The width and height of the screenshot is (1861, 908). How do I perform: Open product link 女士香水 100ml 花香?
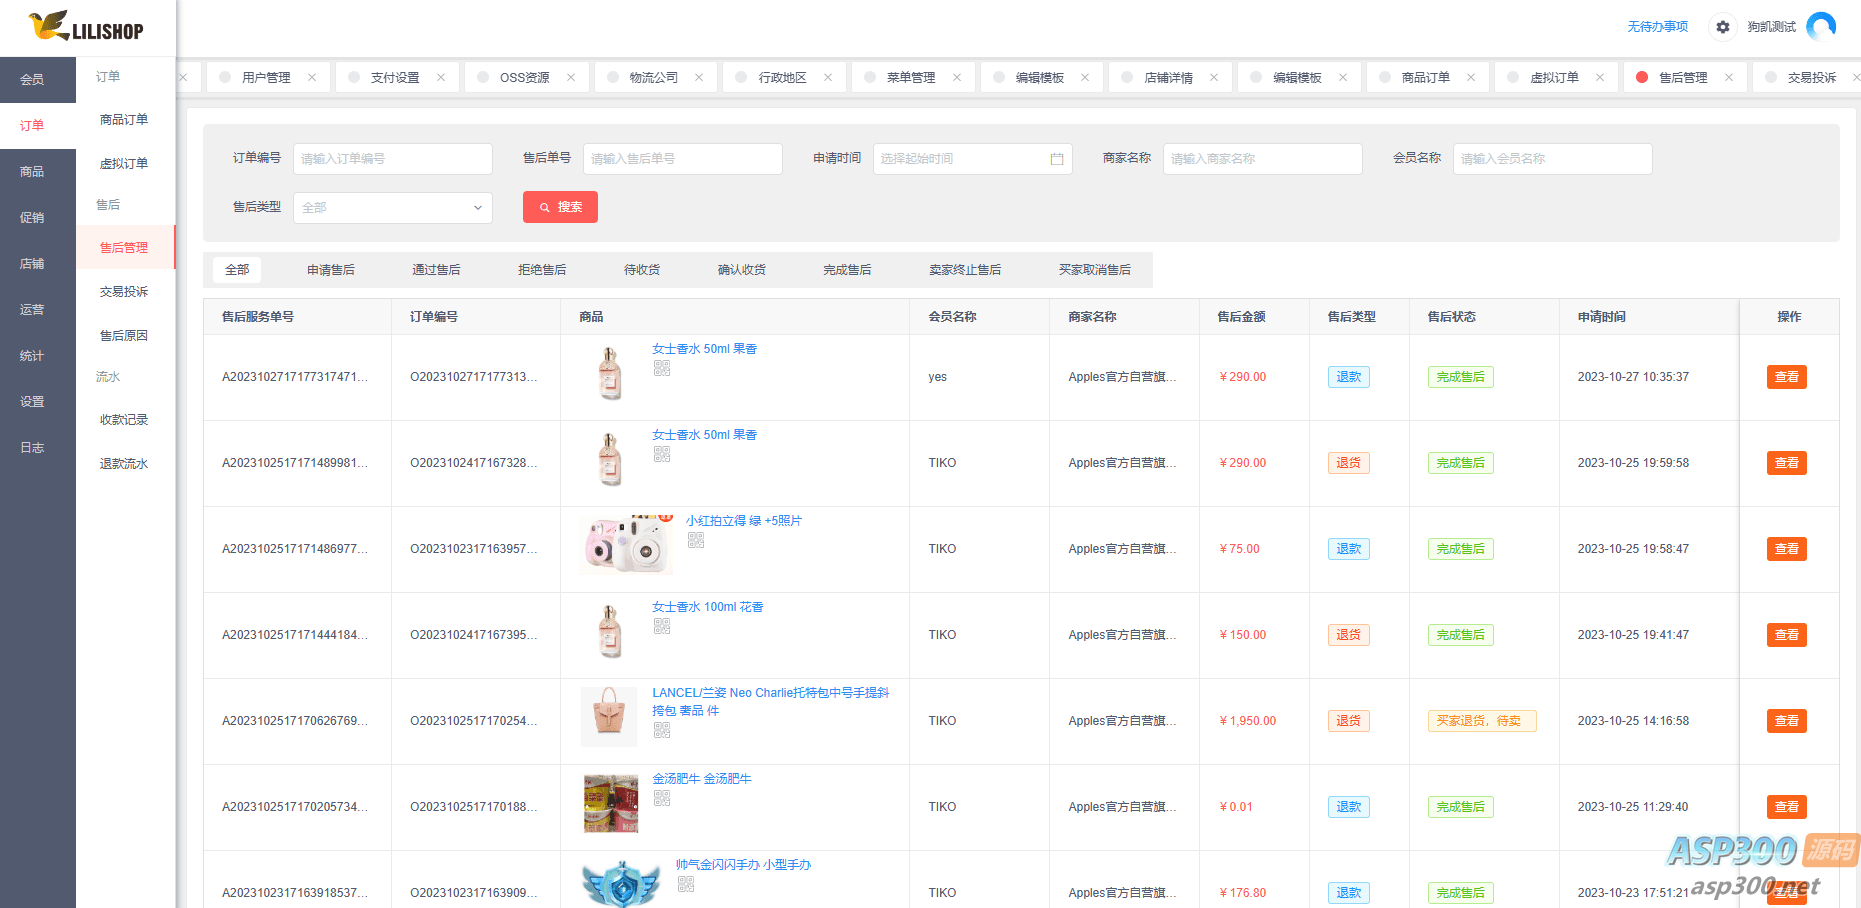707,607
